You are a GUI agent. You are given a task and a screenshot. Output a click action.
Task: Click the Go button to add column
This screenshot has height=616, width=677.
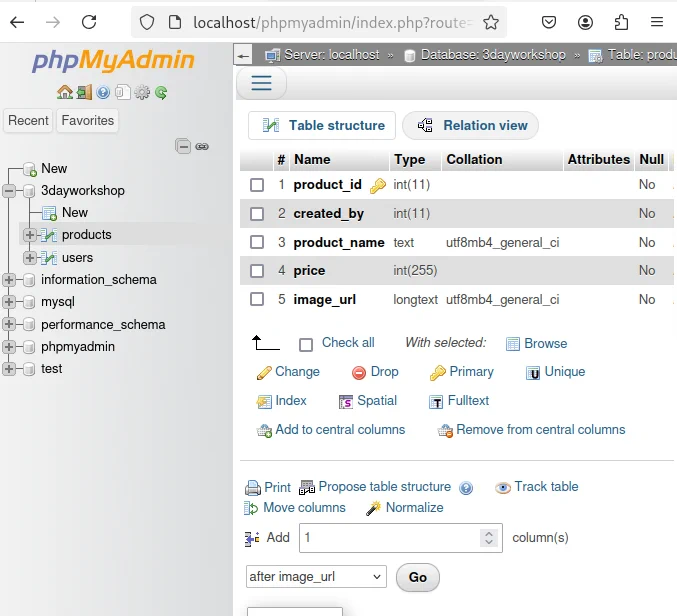[418, 577]
